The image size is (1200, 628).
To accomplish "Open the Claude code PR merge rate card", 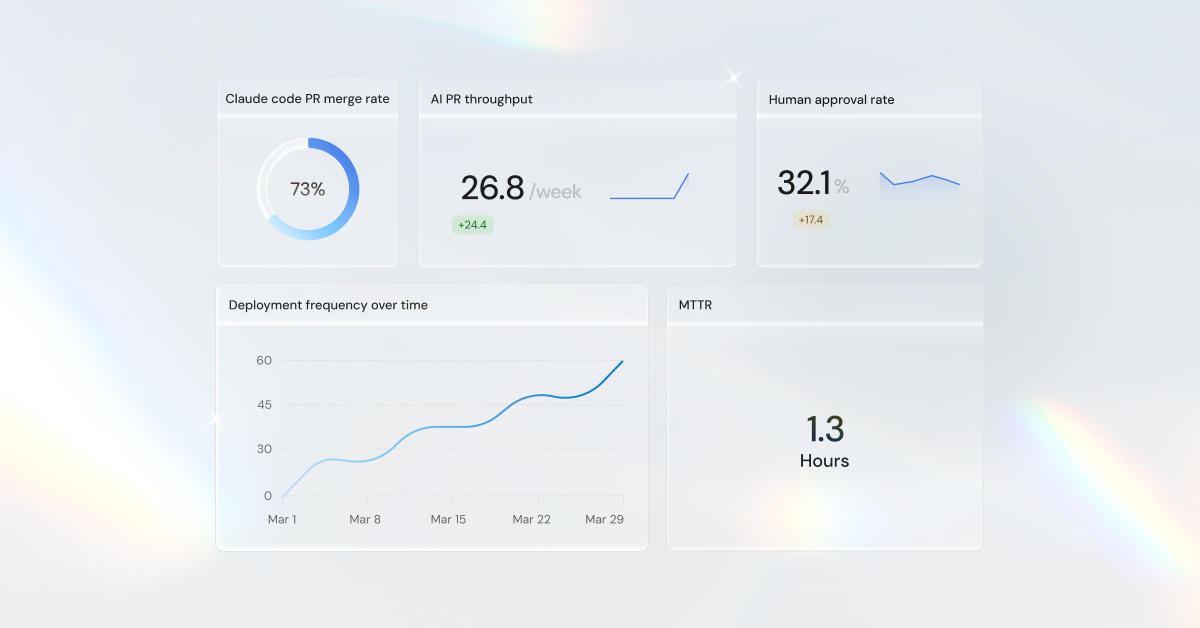I will pyautogui.click(x=307, y=99).
